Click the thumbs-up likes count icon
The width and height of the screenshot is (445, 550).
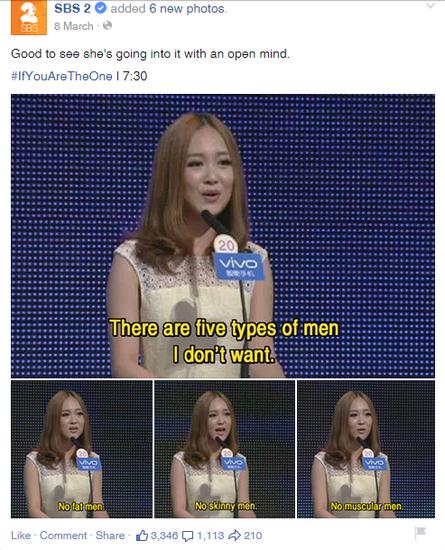(x=142, y=535)
